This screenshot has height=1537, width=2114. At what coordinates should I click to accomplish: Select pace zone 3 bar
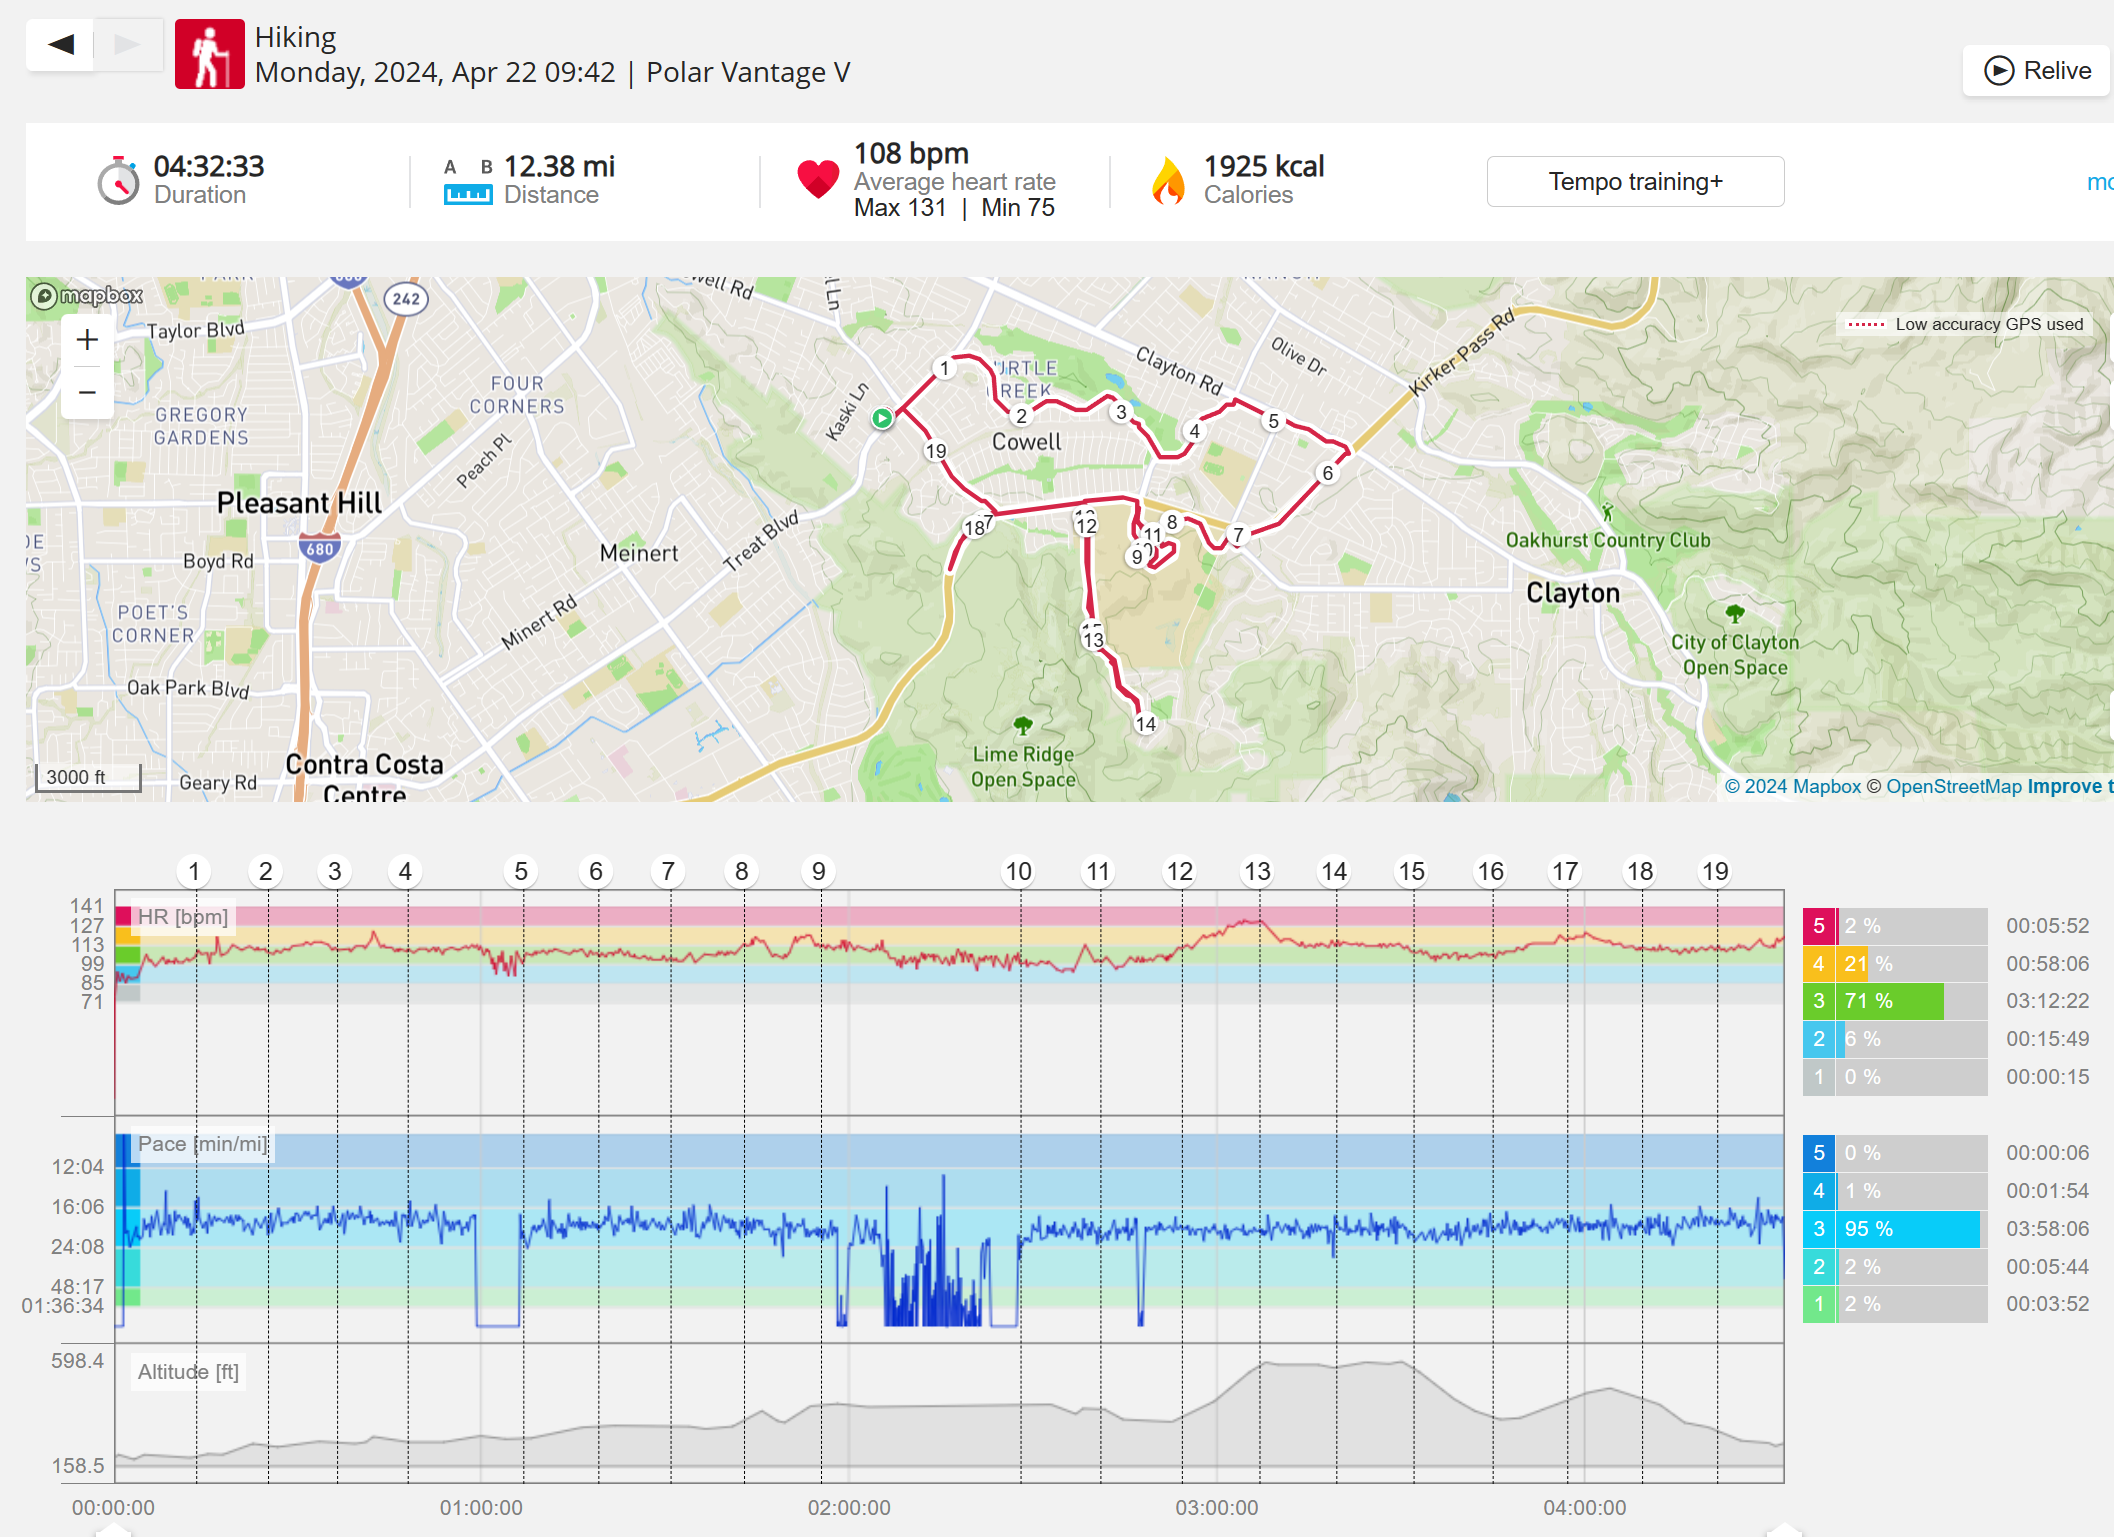click(1893, 1229)
